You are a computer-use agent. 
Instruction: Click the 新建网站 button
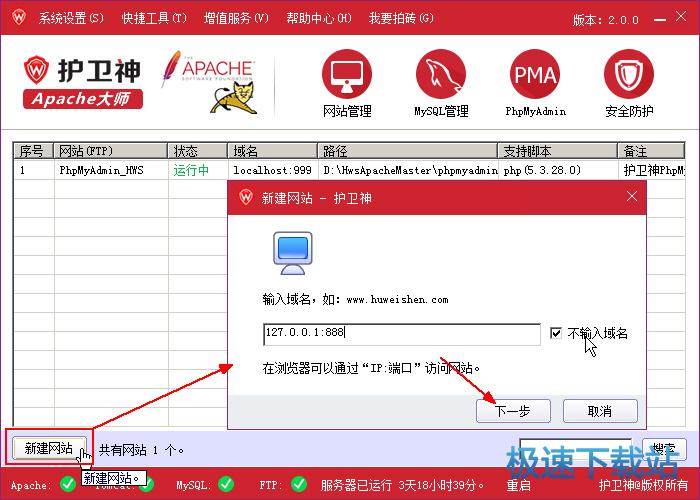[49, 448]
